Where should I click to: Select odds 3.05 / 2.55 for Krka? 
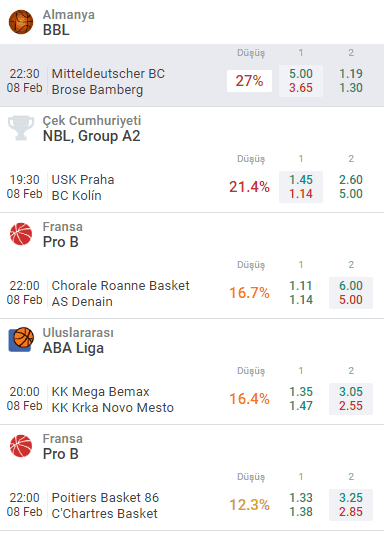pyautogui.click(x=351, y=399)
